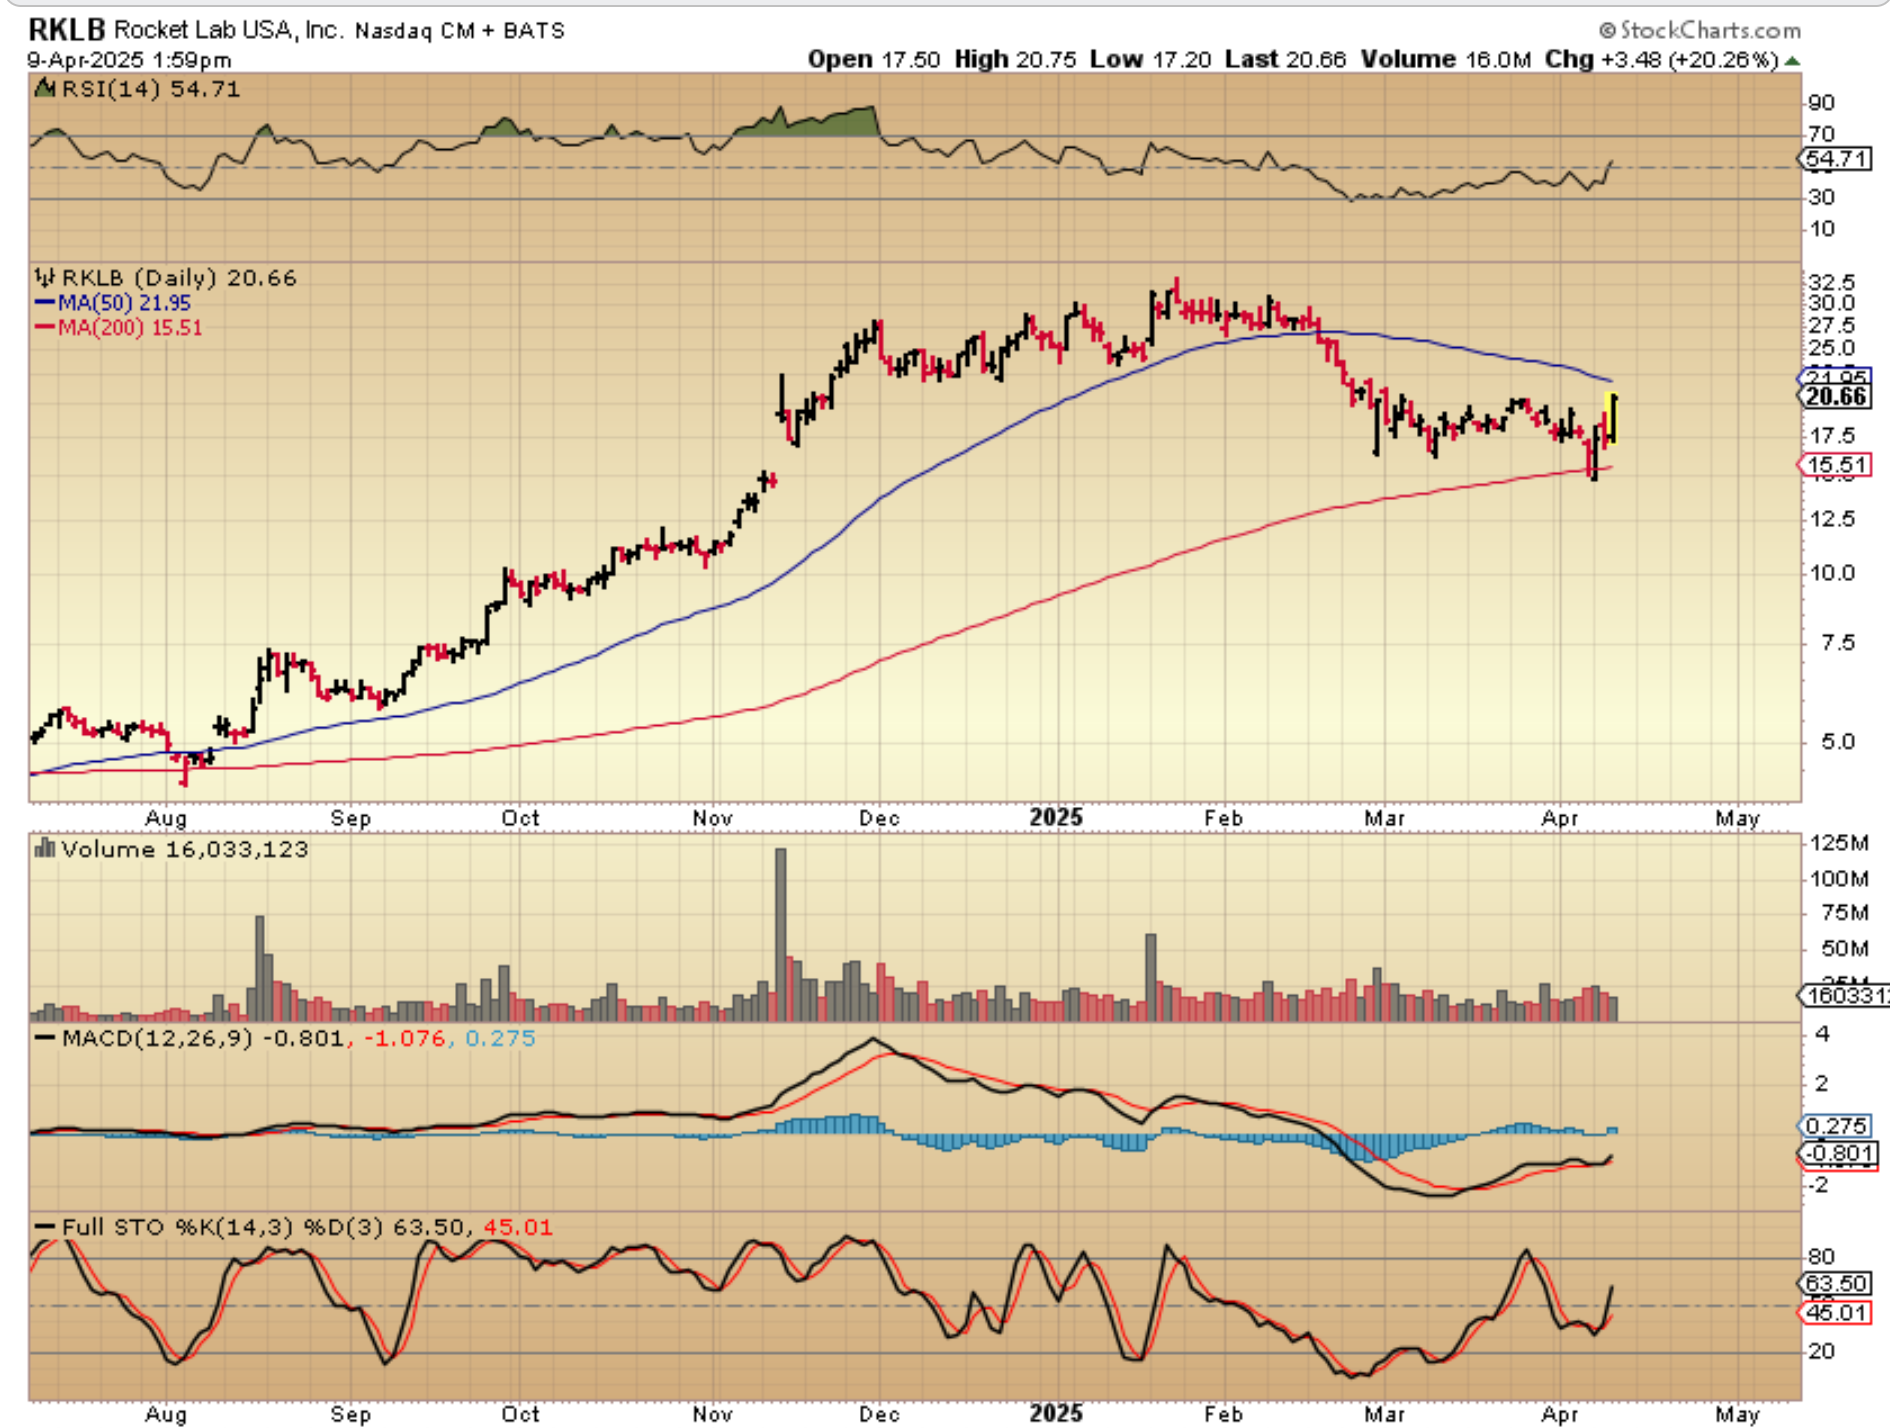Click the 5.0 label on the price axis
Screen dimensions: 1890x1428
tap(1838, 742)
